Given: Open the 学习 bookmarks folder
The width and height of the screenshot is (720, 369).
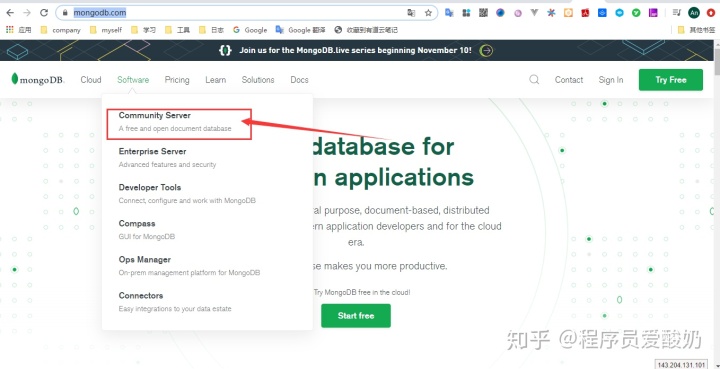Looking at the screenshot, I should pyautogui.click(x=144, y=30).
